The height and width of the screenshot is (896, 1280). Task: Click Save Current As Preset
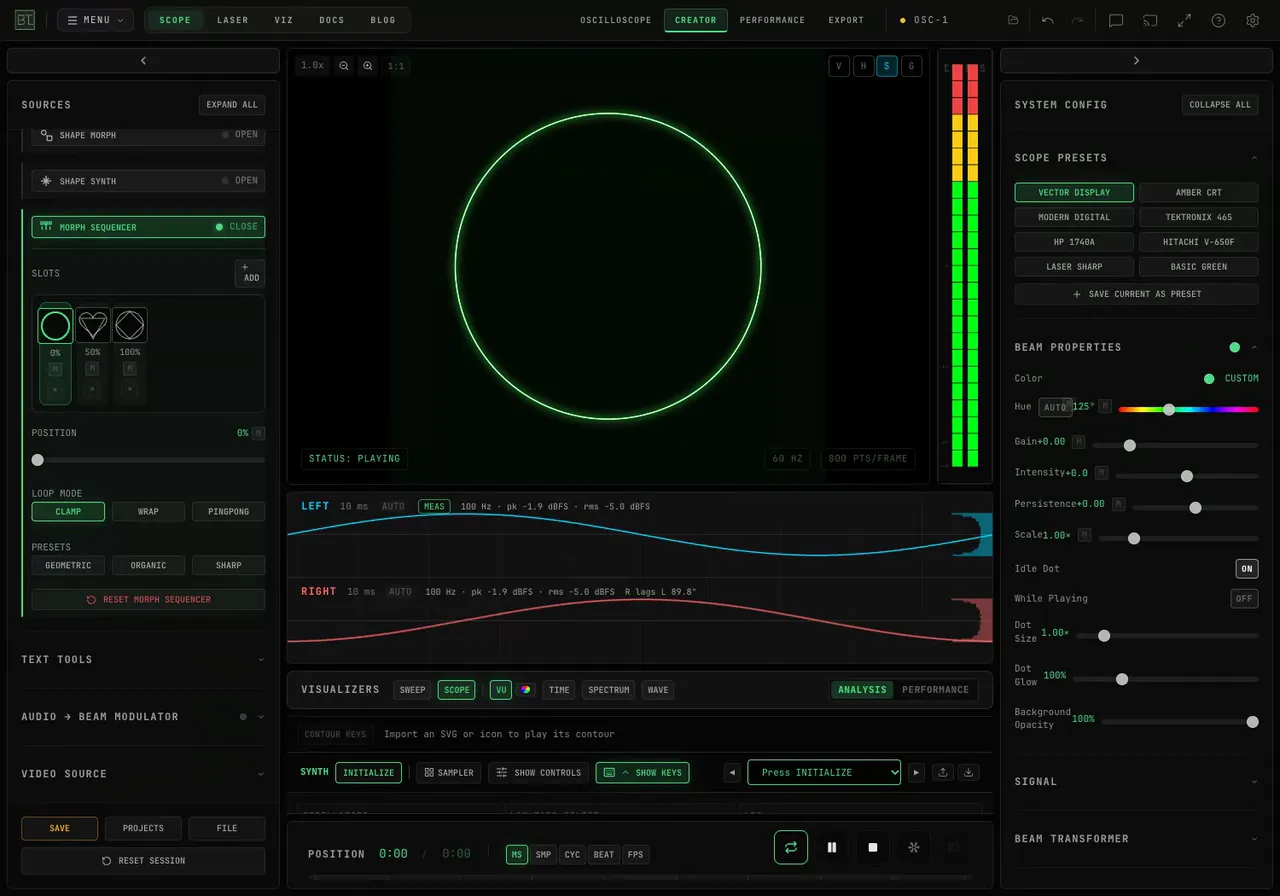click(1136, 294)
